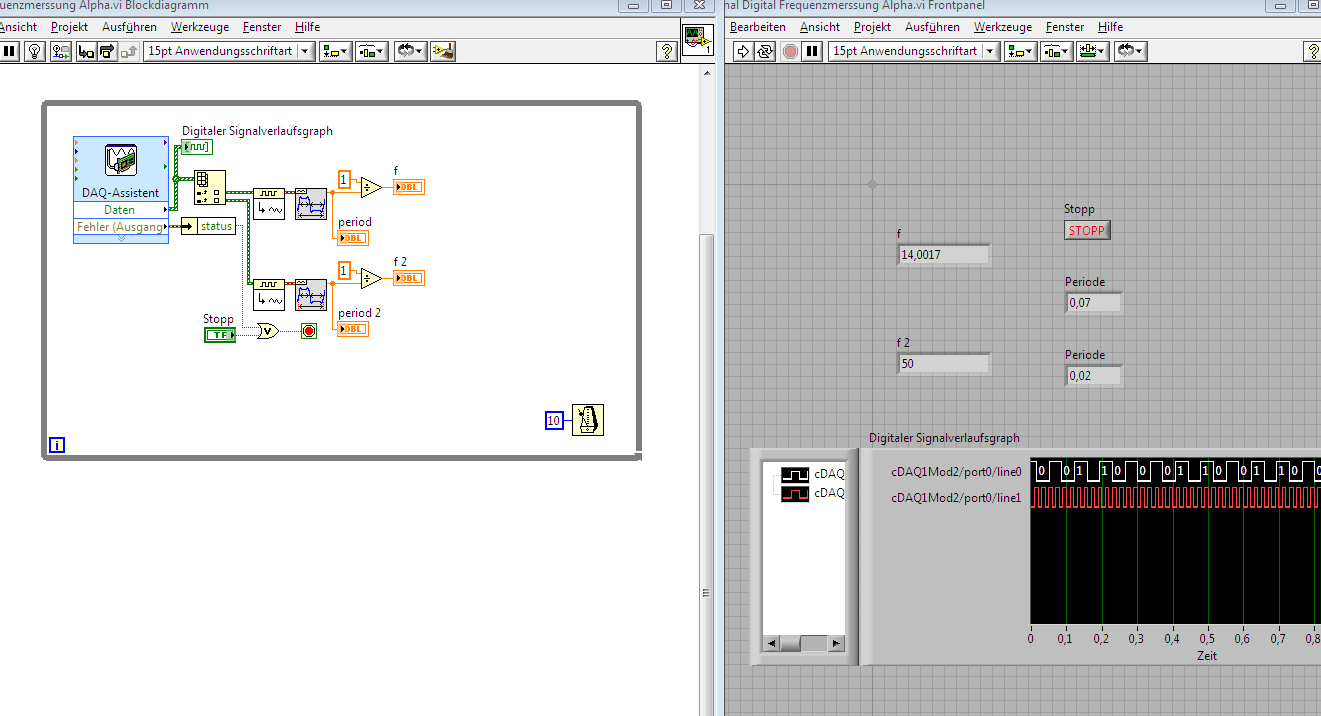Click the Step Over icon

coord(108,51)
